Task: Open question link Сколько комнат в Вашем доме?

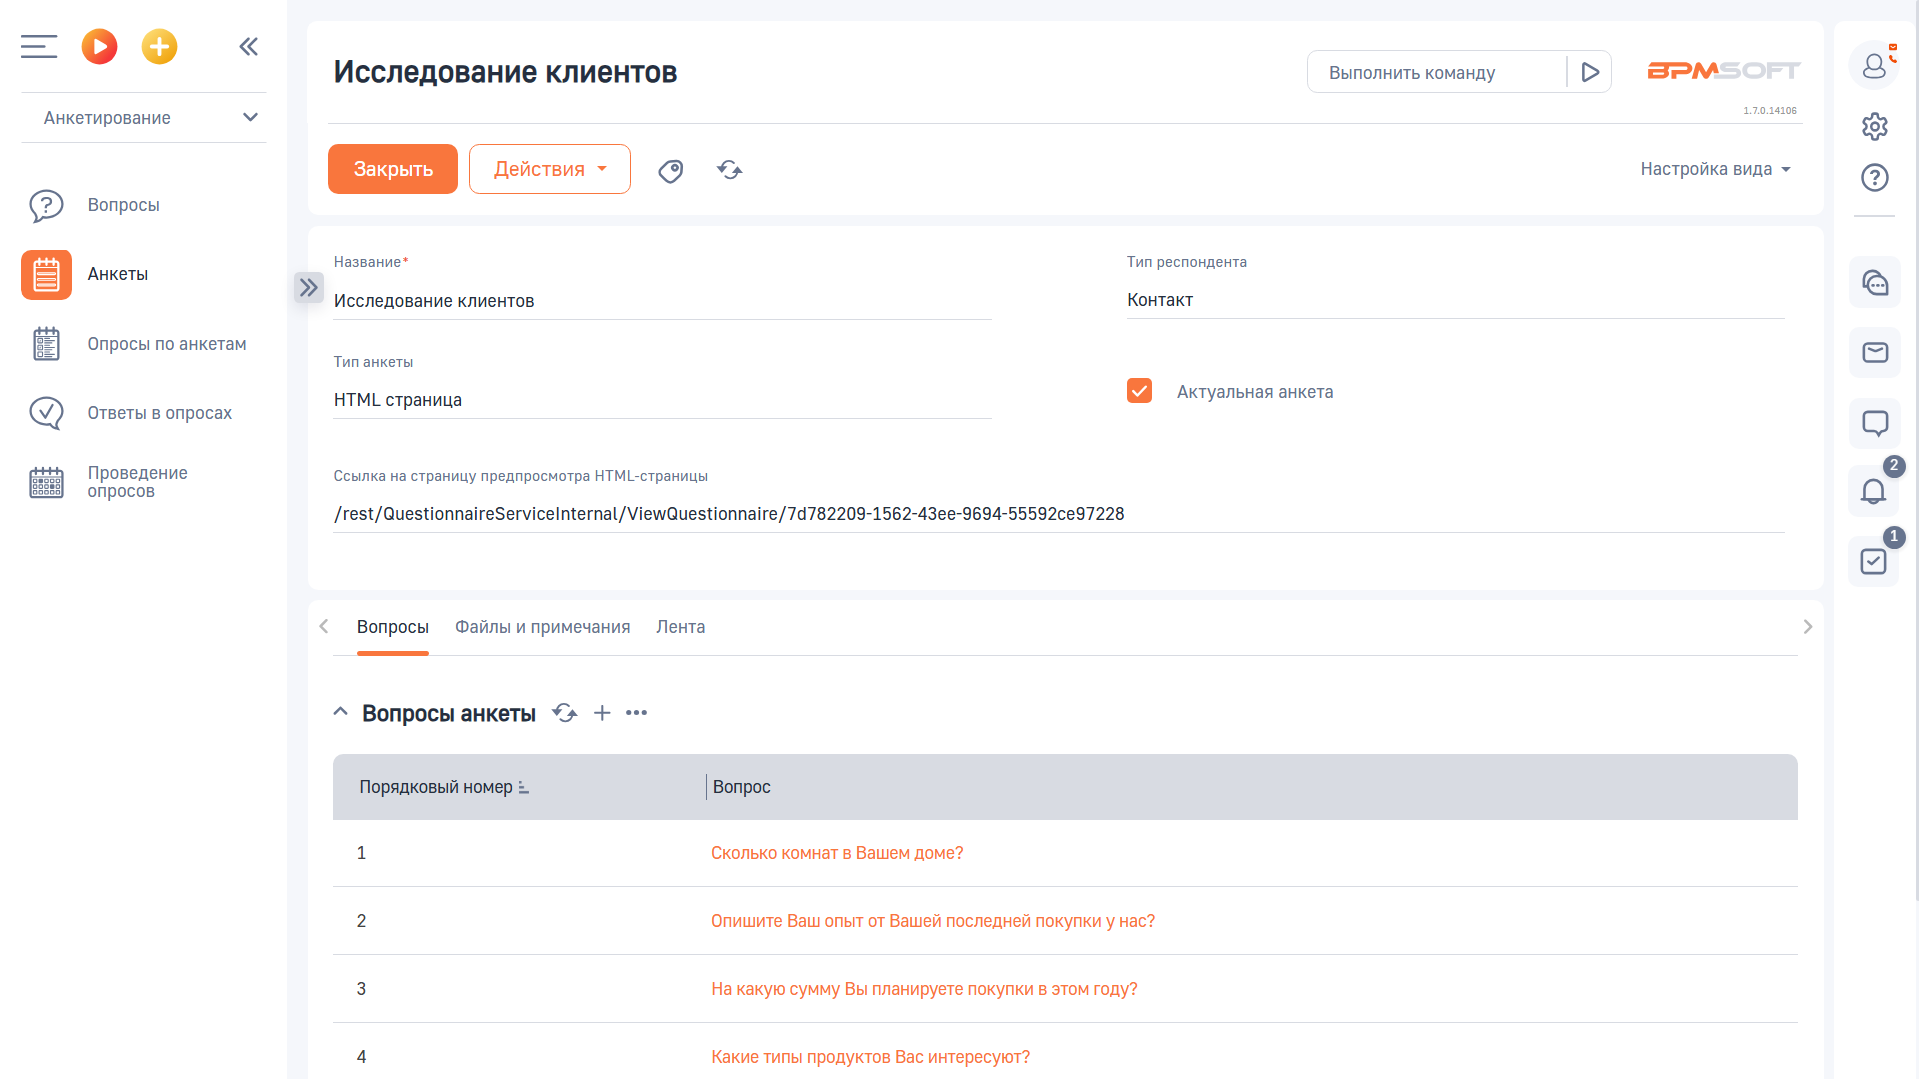Action: coord(836,853)
